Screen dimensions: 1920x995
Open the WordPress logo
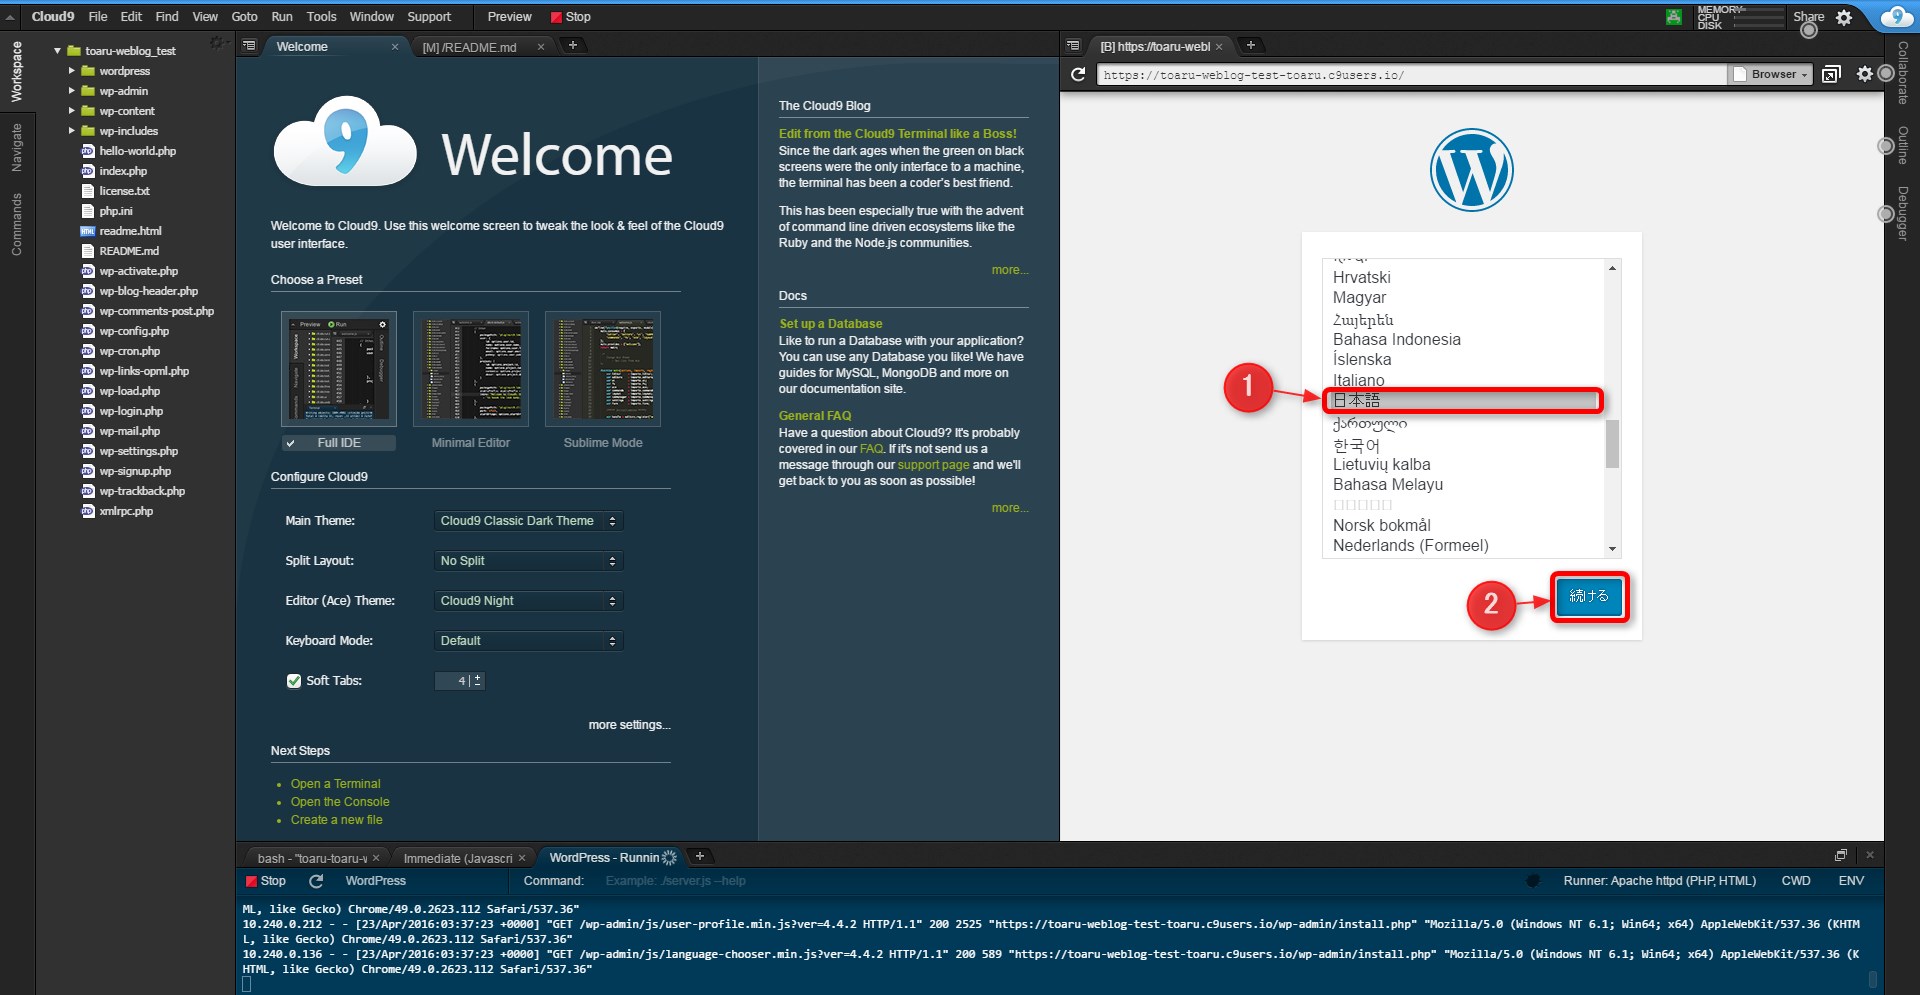[1471, 170]
